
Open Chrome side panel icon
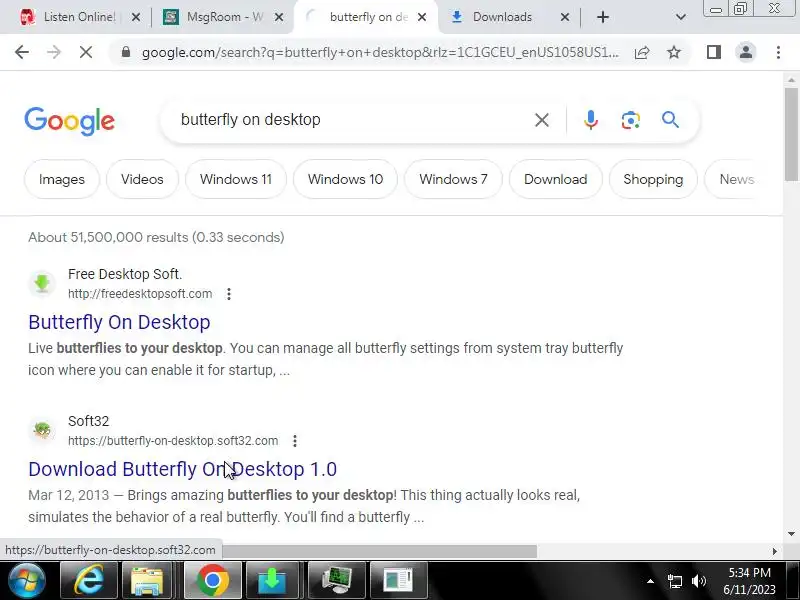[x=713, y=52]
